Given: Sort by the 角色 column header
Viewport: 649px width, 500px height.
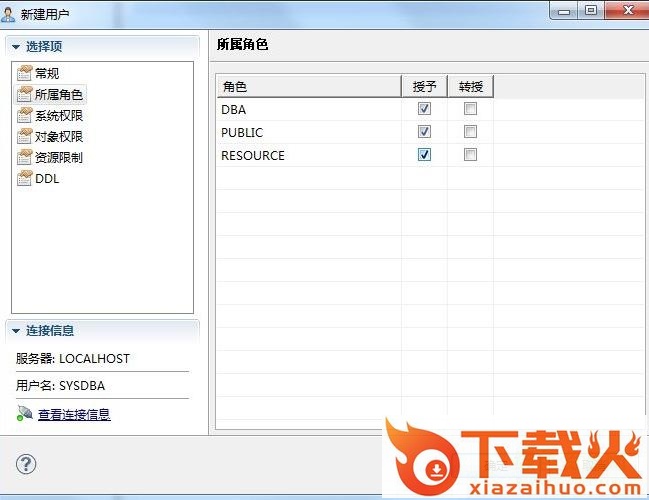Looking at the screenshot, I should (x=309, y=87).
